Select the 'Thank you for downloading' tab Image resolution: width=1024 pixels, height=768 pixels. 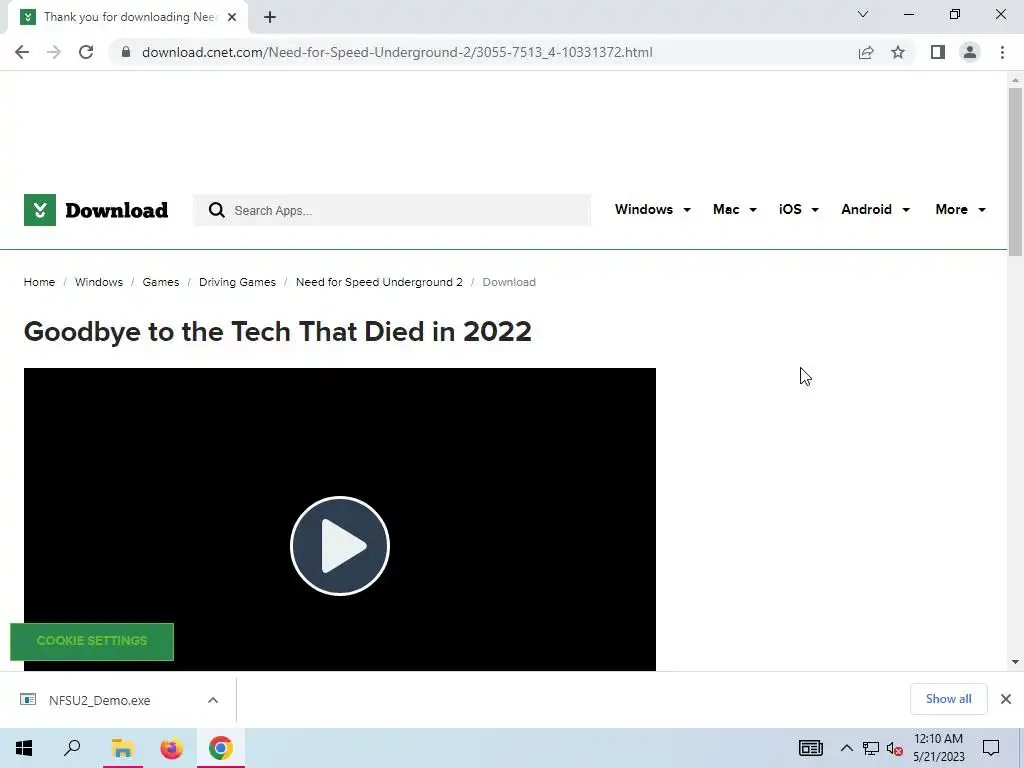tap(128, 17)
